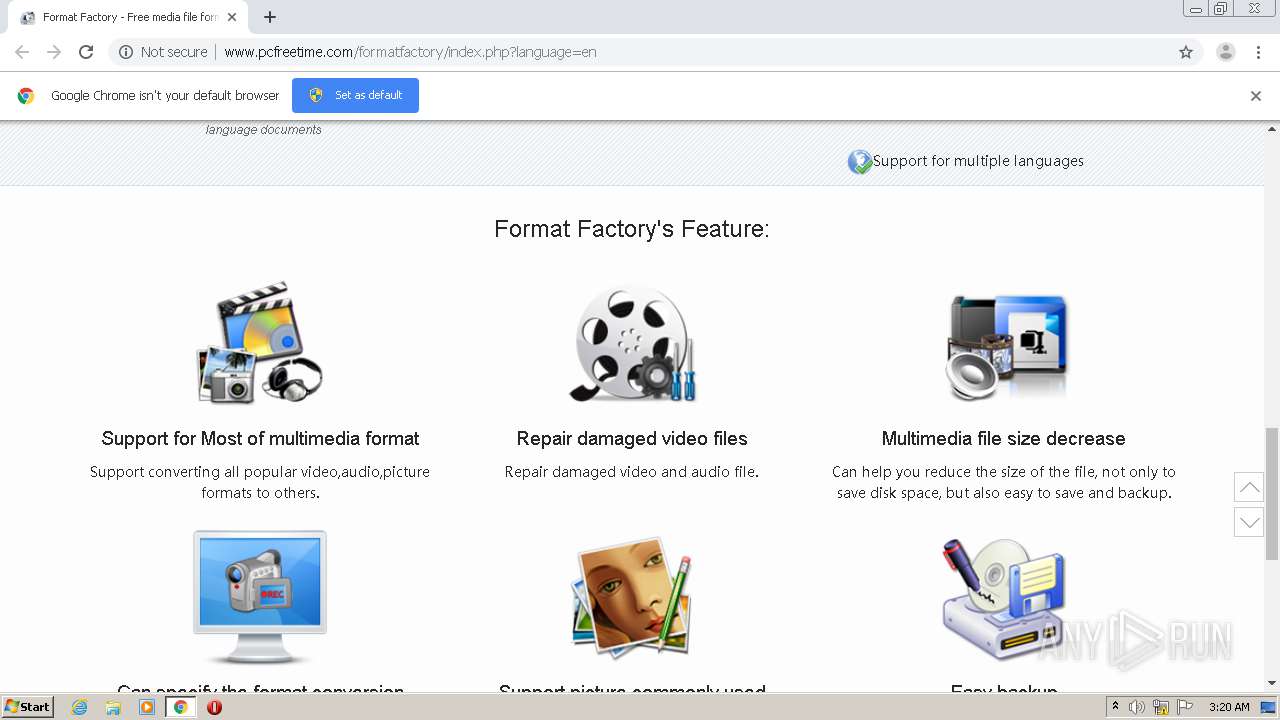Click the film reel repair icon
1280x720 pixels.
(632, 344)
